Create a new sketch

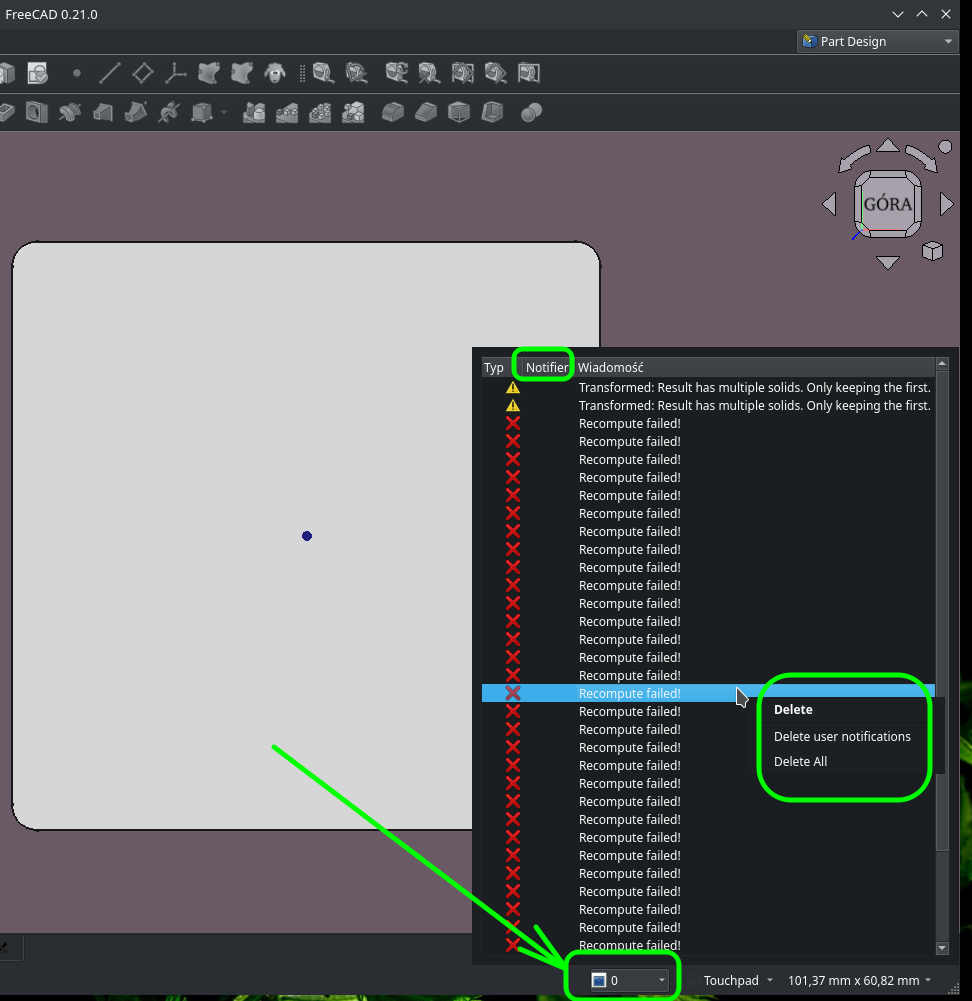tap(37, 72)
